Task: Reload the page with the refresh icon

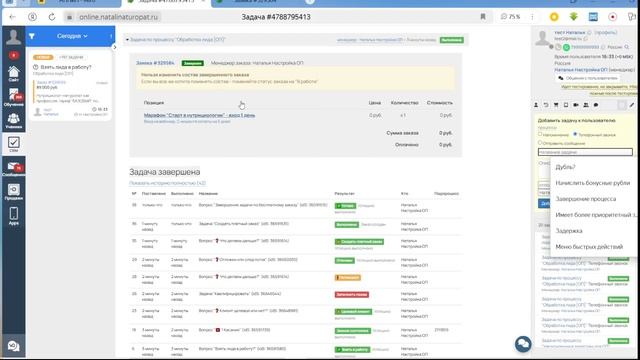Action: click(x=52, y=17)
